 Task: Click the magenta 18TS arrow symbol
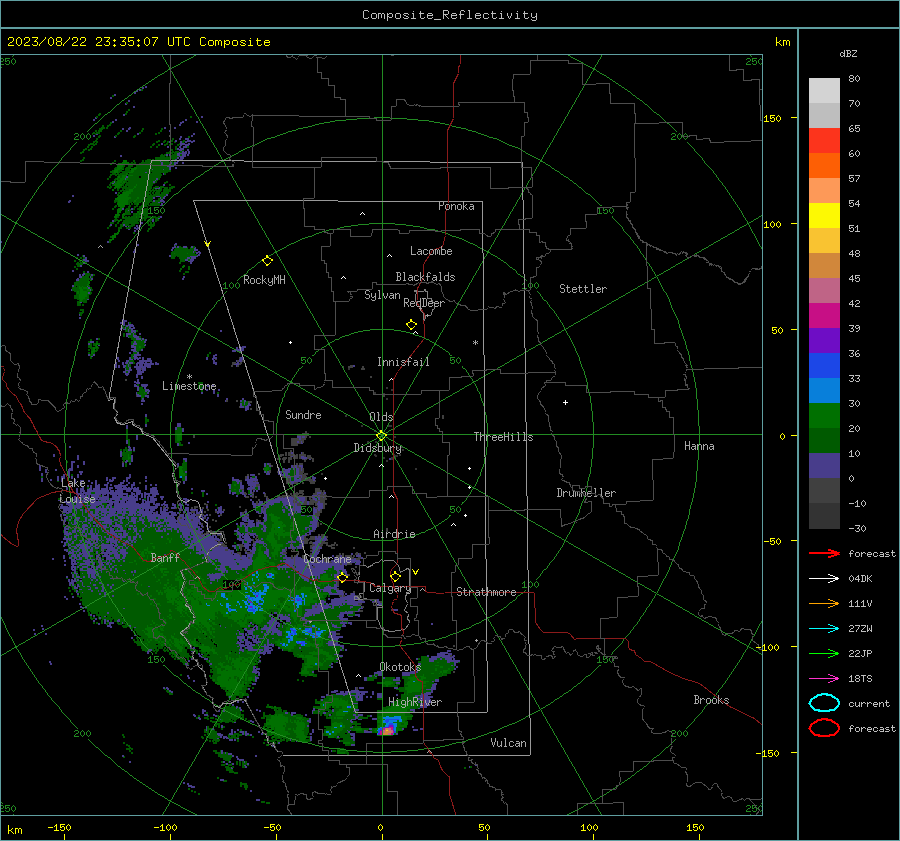pyautogui.click(x=824, y=679)
